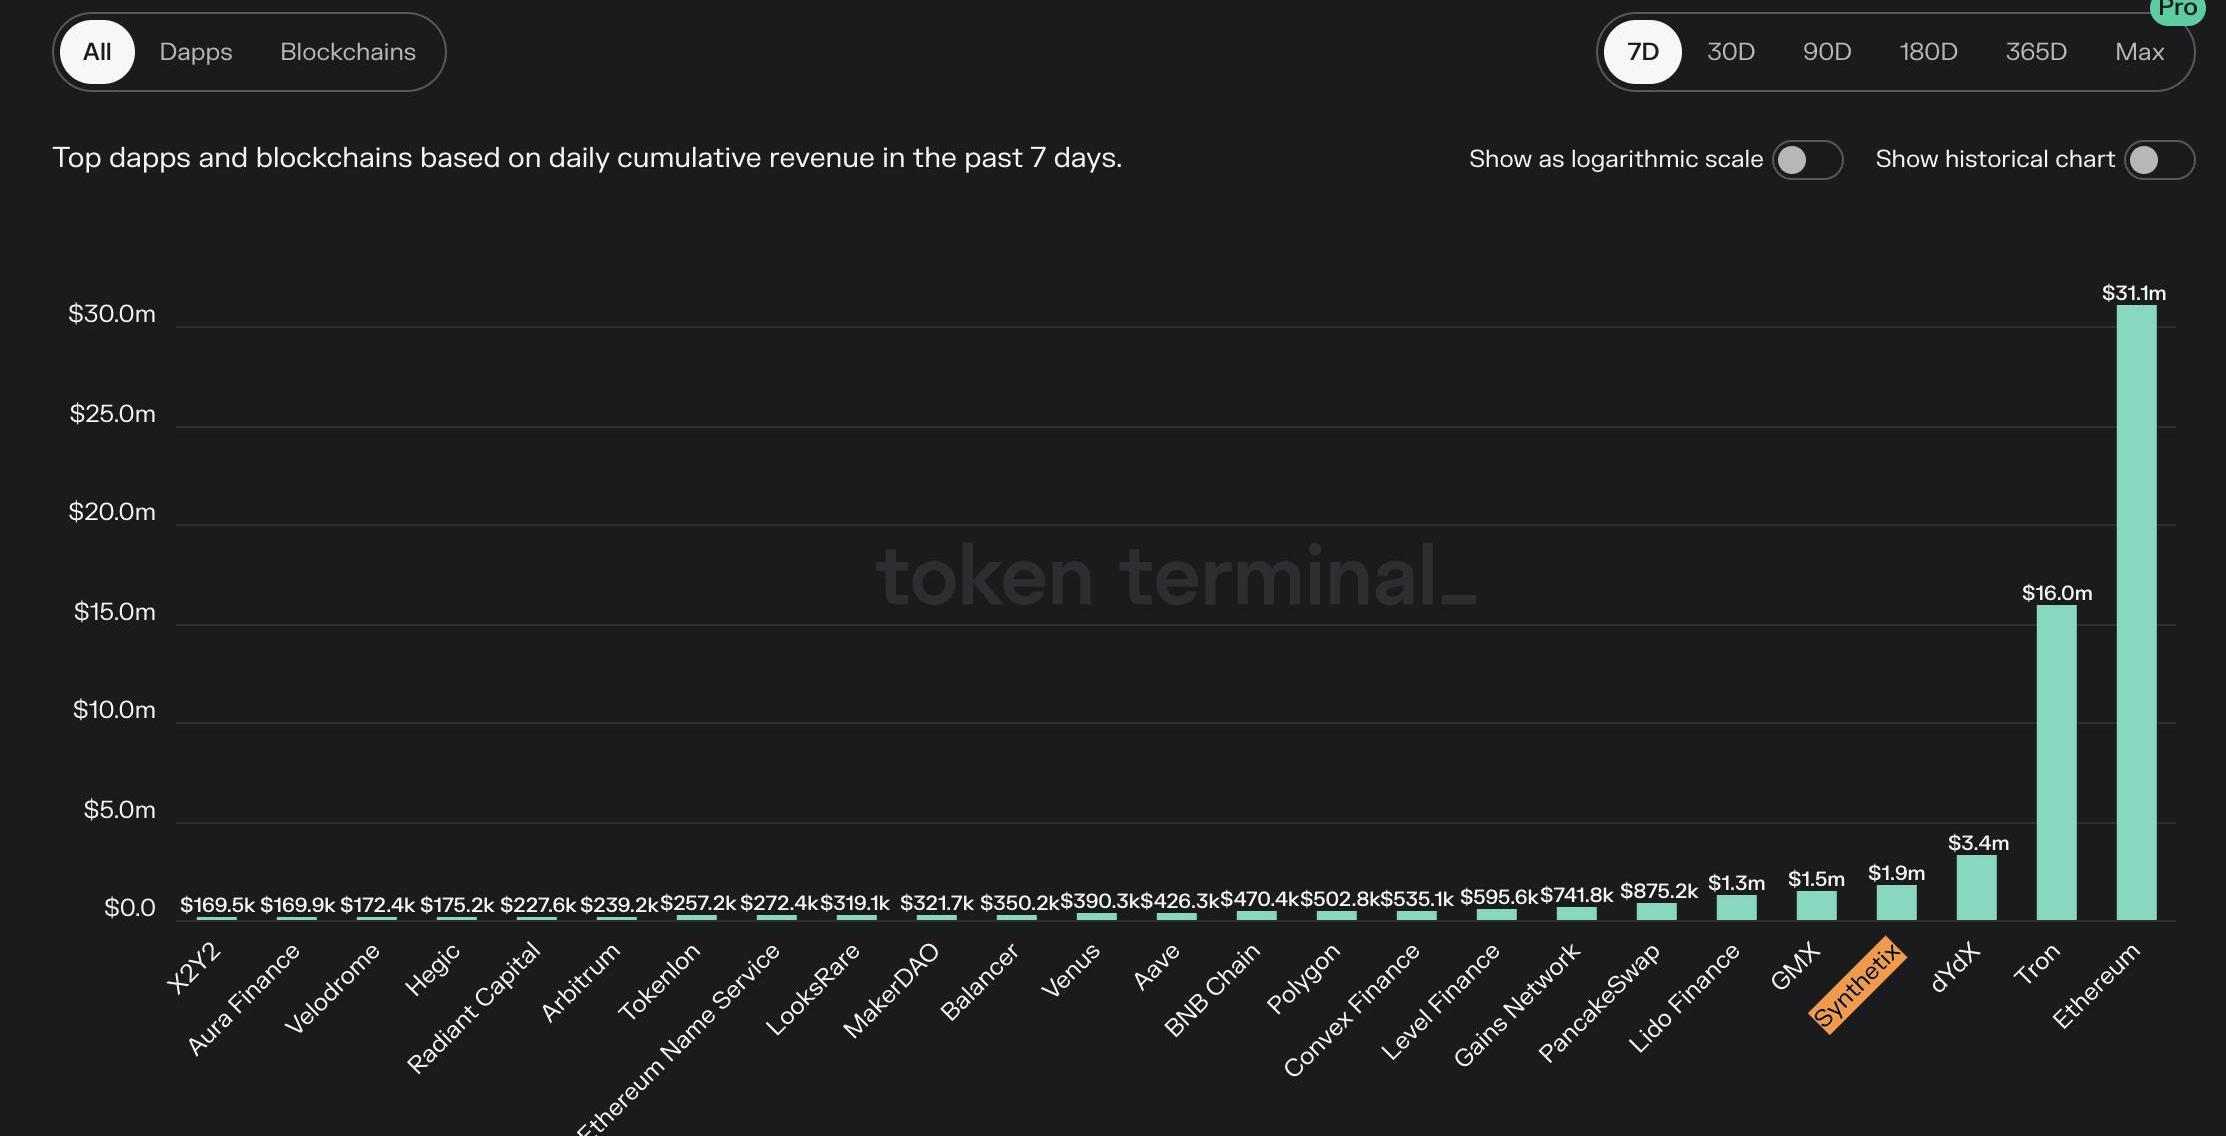Viewport: 2226px width, 1136px height.
Task: Choose the 90D time range
Action: (x=1826, y=52)
